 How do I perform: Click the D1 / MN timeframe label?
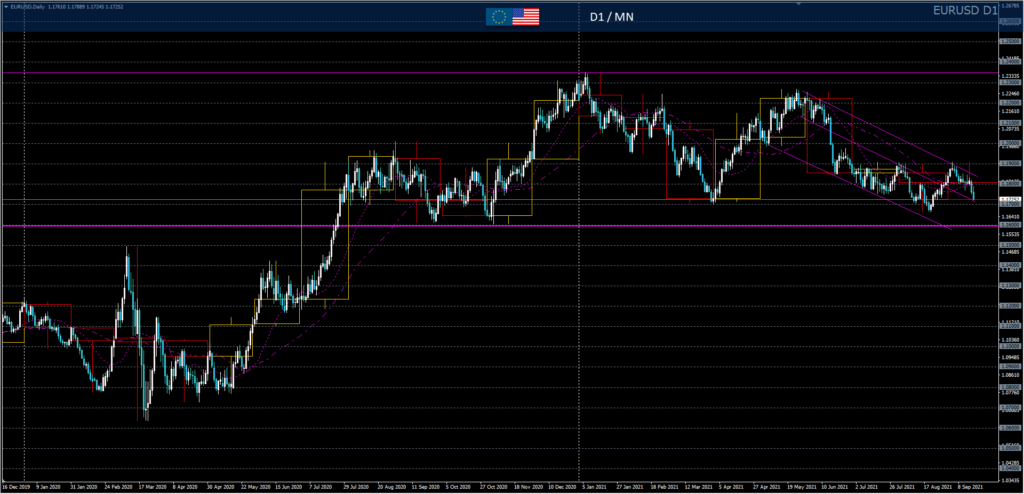pos(611,16)
